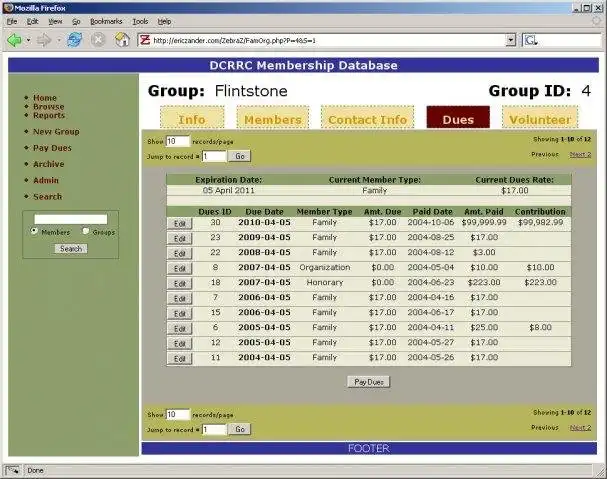Click the top Next 2 link

tap(580, 155)
